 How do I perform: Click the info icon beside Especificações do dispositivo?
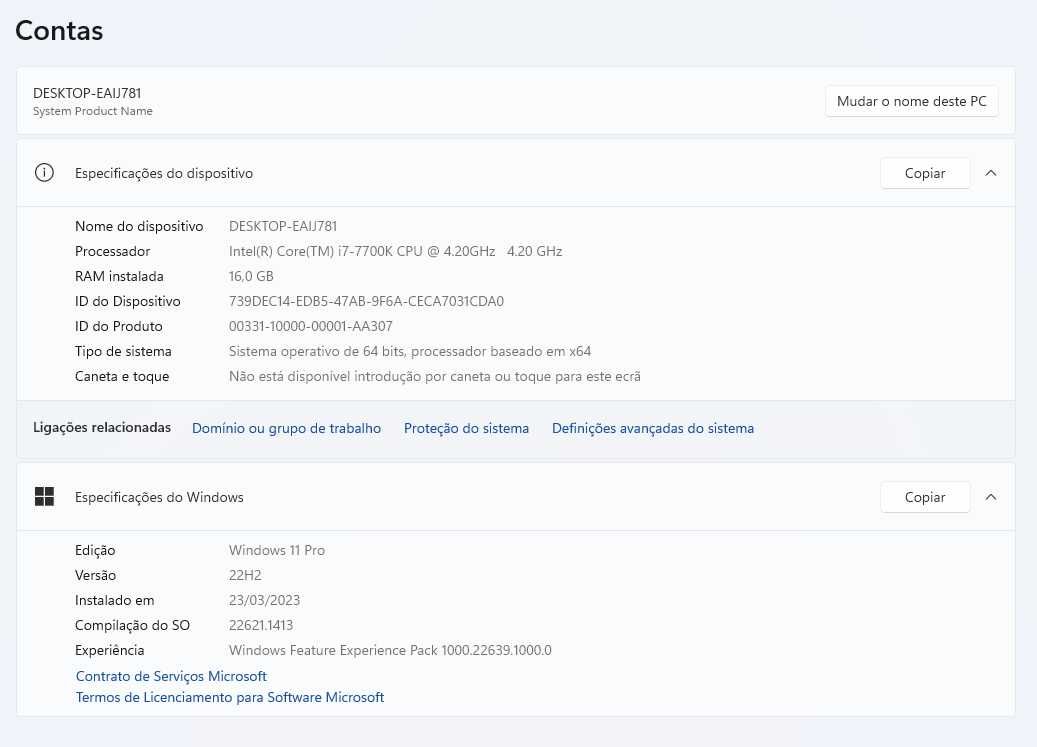tap(44, 173)
